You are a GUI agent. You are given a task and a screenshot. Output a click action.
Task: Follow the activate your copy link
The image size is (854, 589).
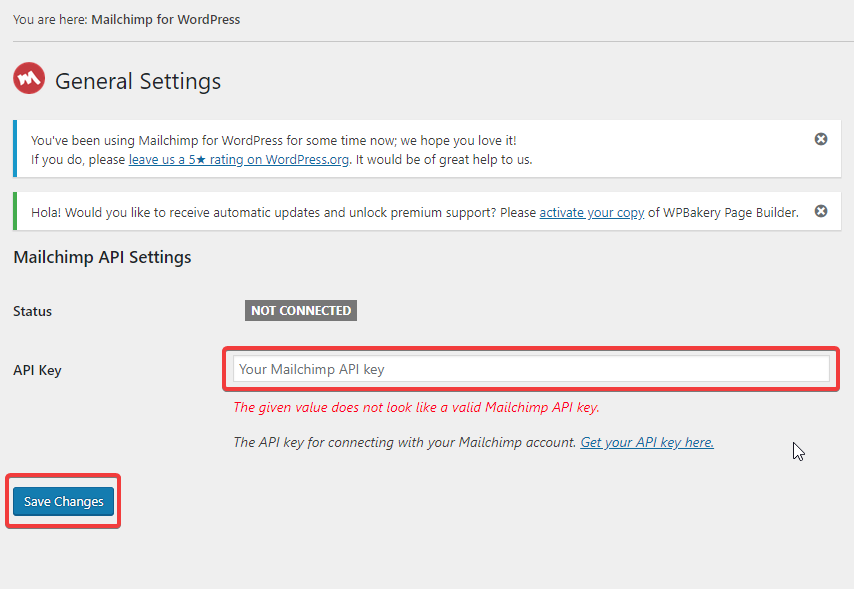(x=591, y=212)
